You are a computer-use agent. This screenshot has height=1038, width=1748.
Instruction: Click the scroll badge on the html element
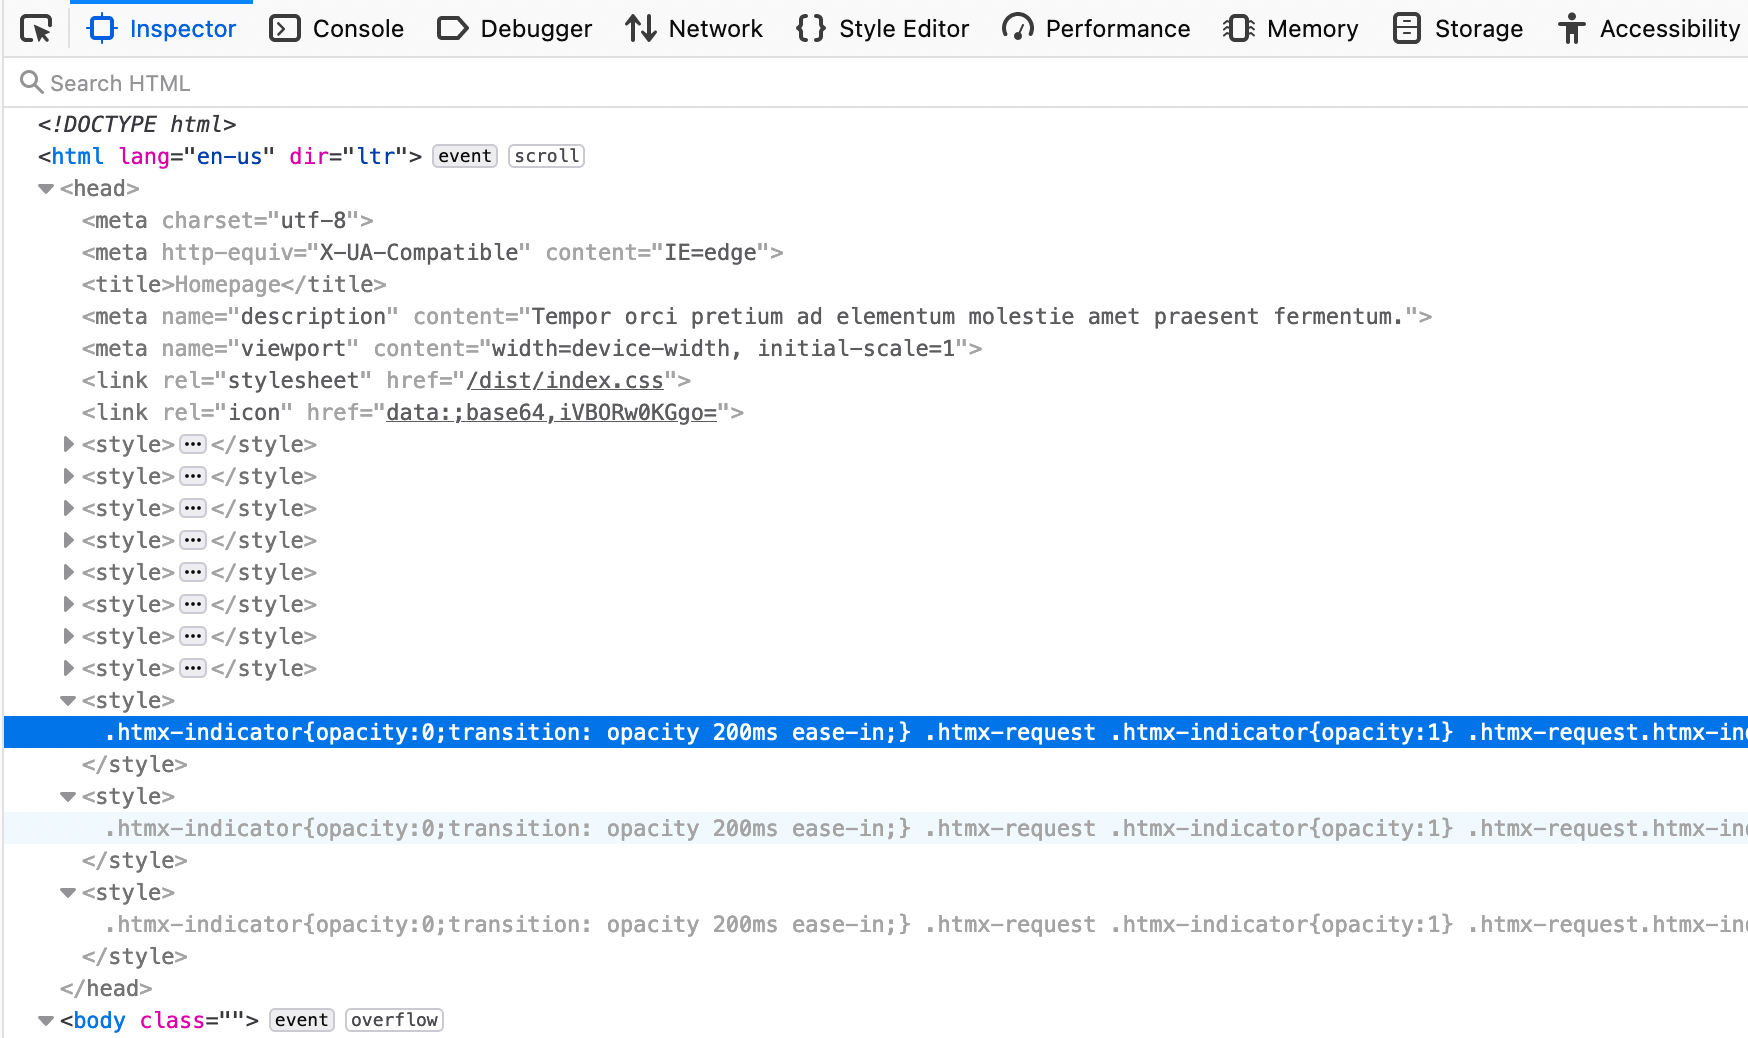coord(546,156)
